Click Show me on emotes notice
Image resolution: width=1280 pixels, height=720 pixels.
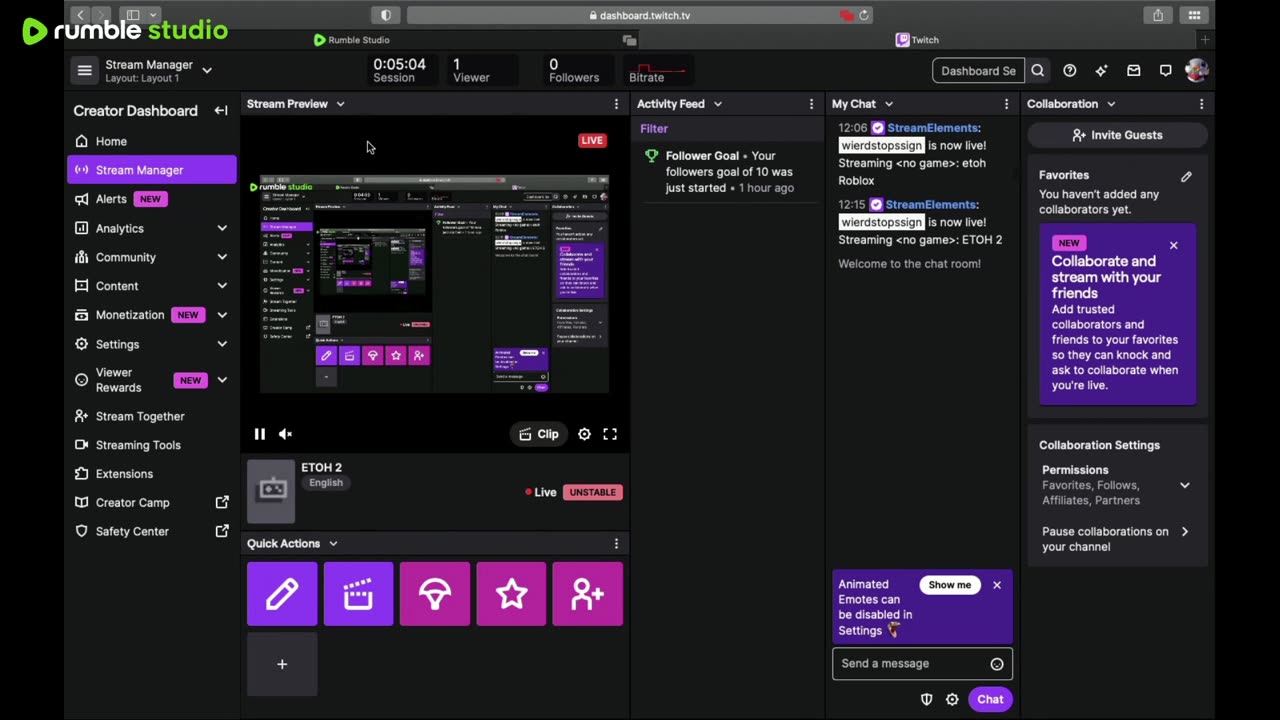pyautogui.click(x=950, y=585)
